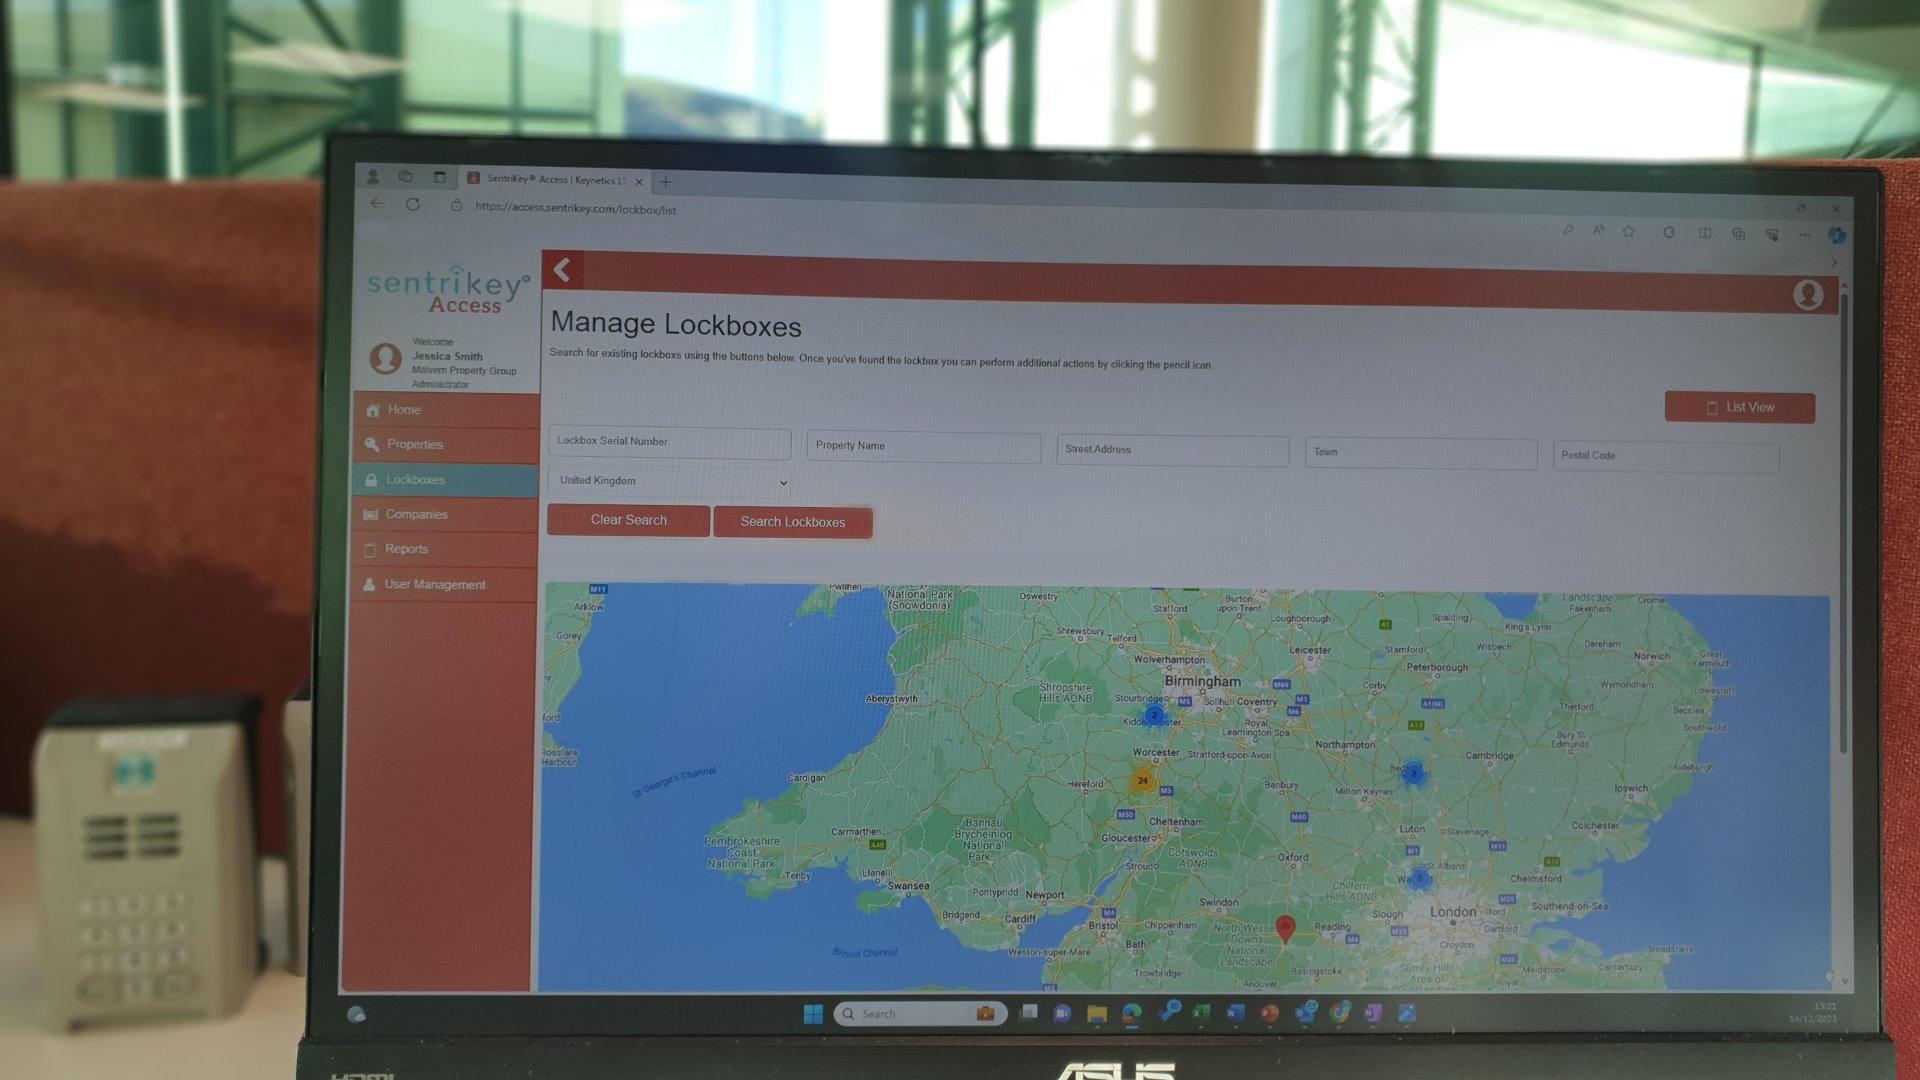Open the Home menu item
The width and height of the screenshot is (1920, 1080).
pos(404,410)
